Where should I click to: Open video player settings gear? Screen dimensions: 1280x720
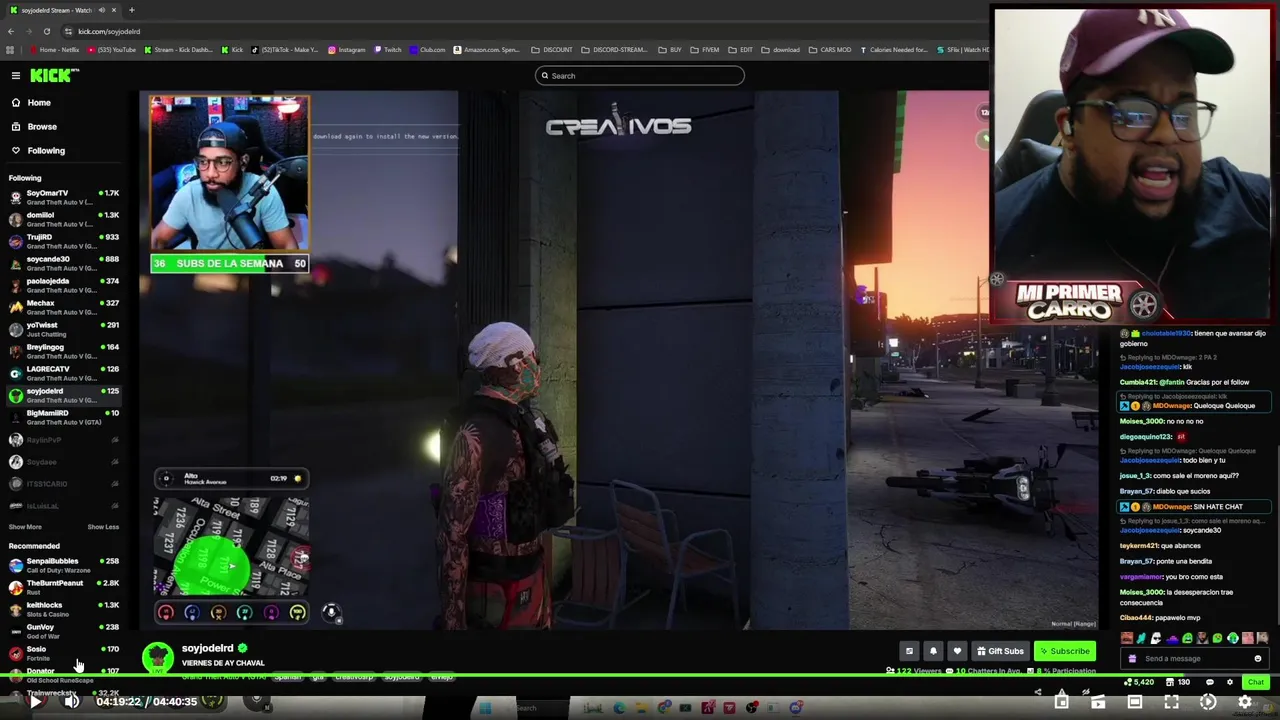click(1245, 703)
